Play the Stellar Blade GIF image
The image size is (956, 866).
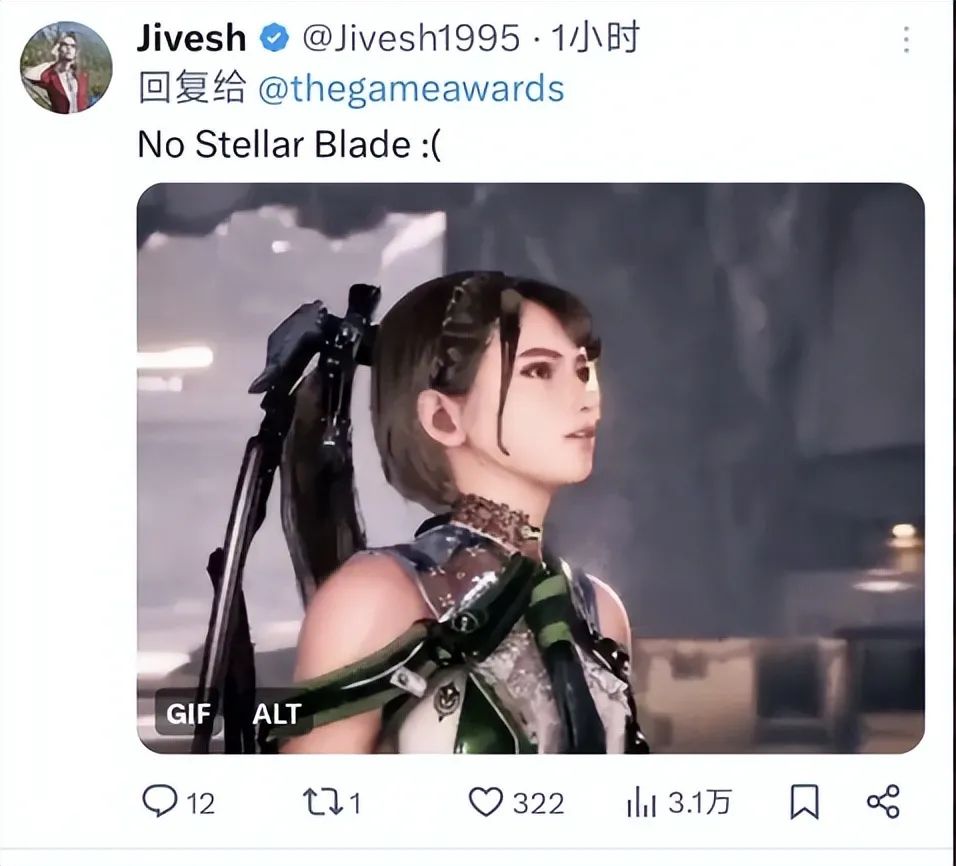530,468
